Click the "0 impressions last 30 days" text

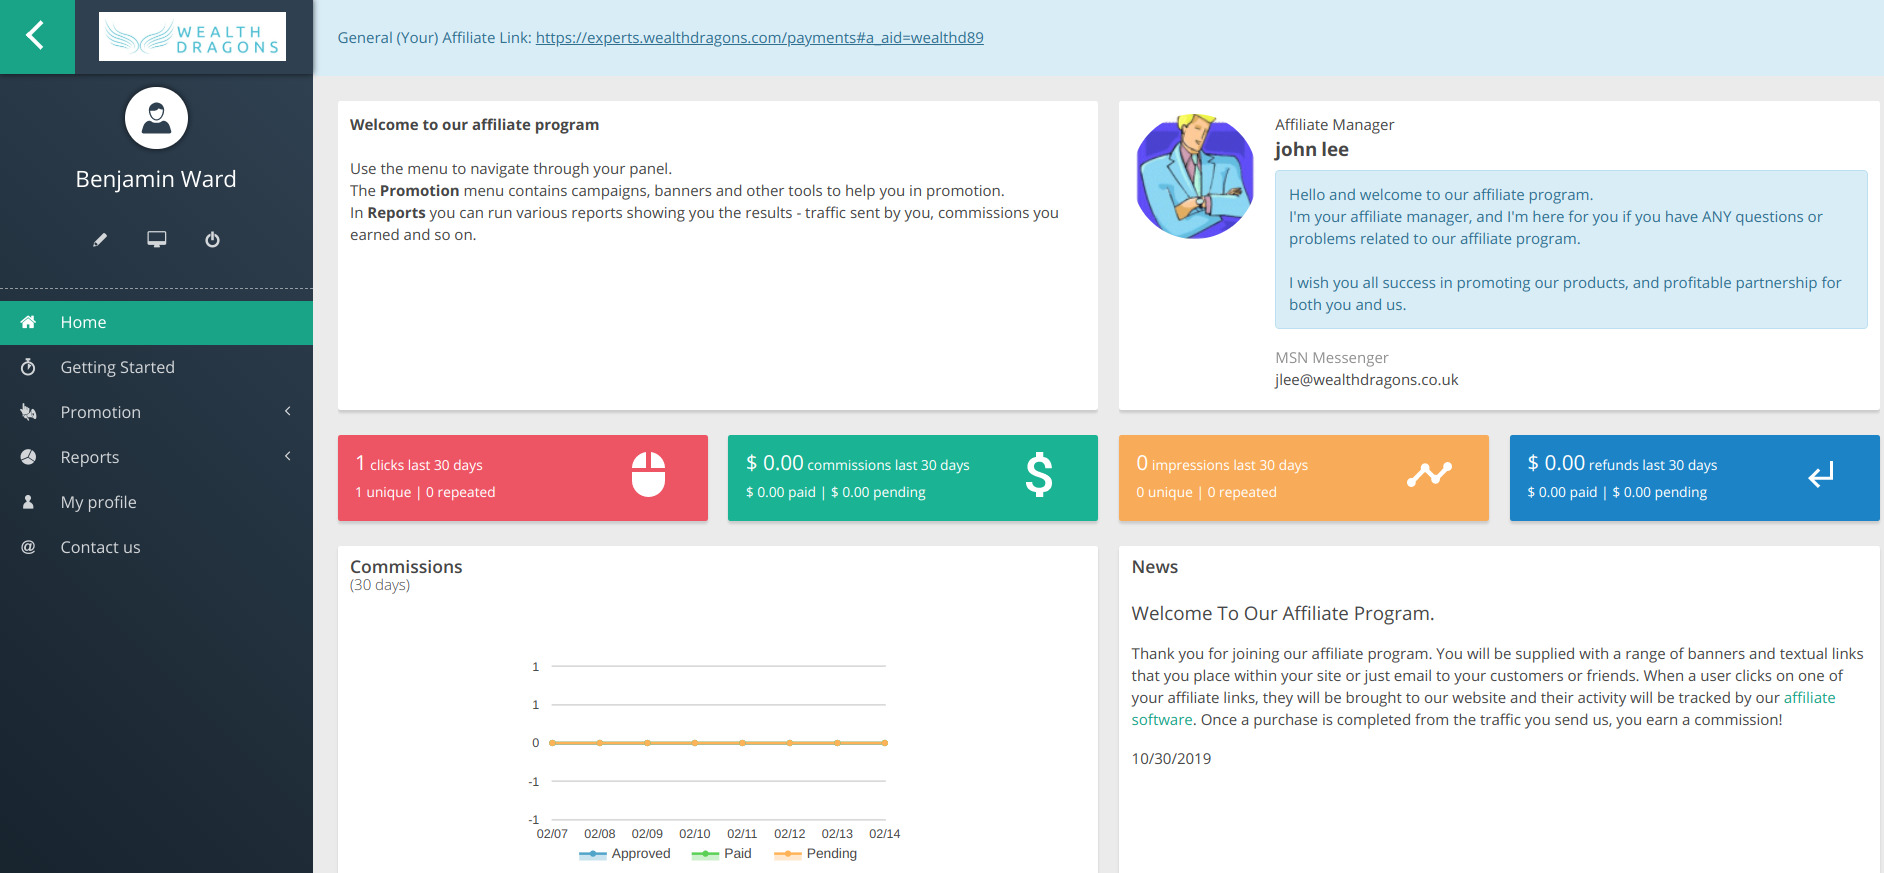tap(1222, 464)
